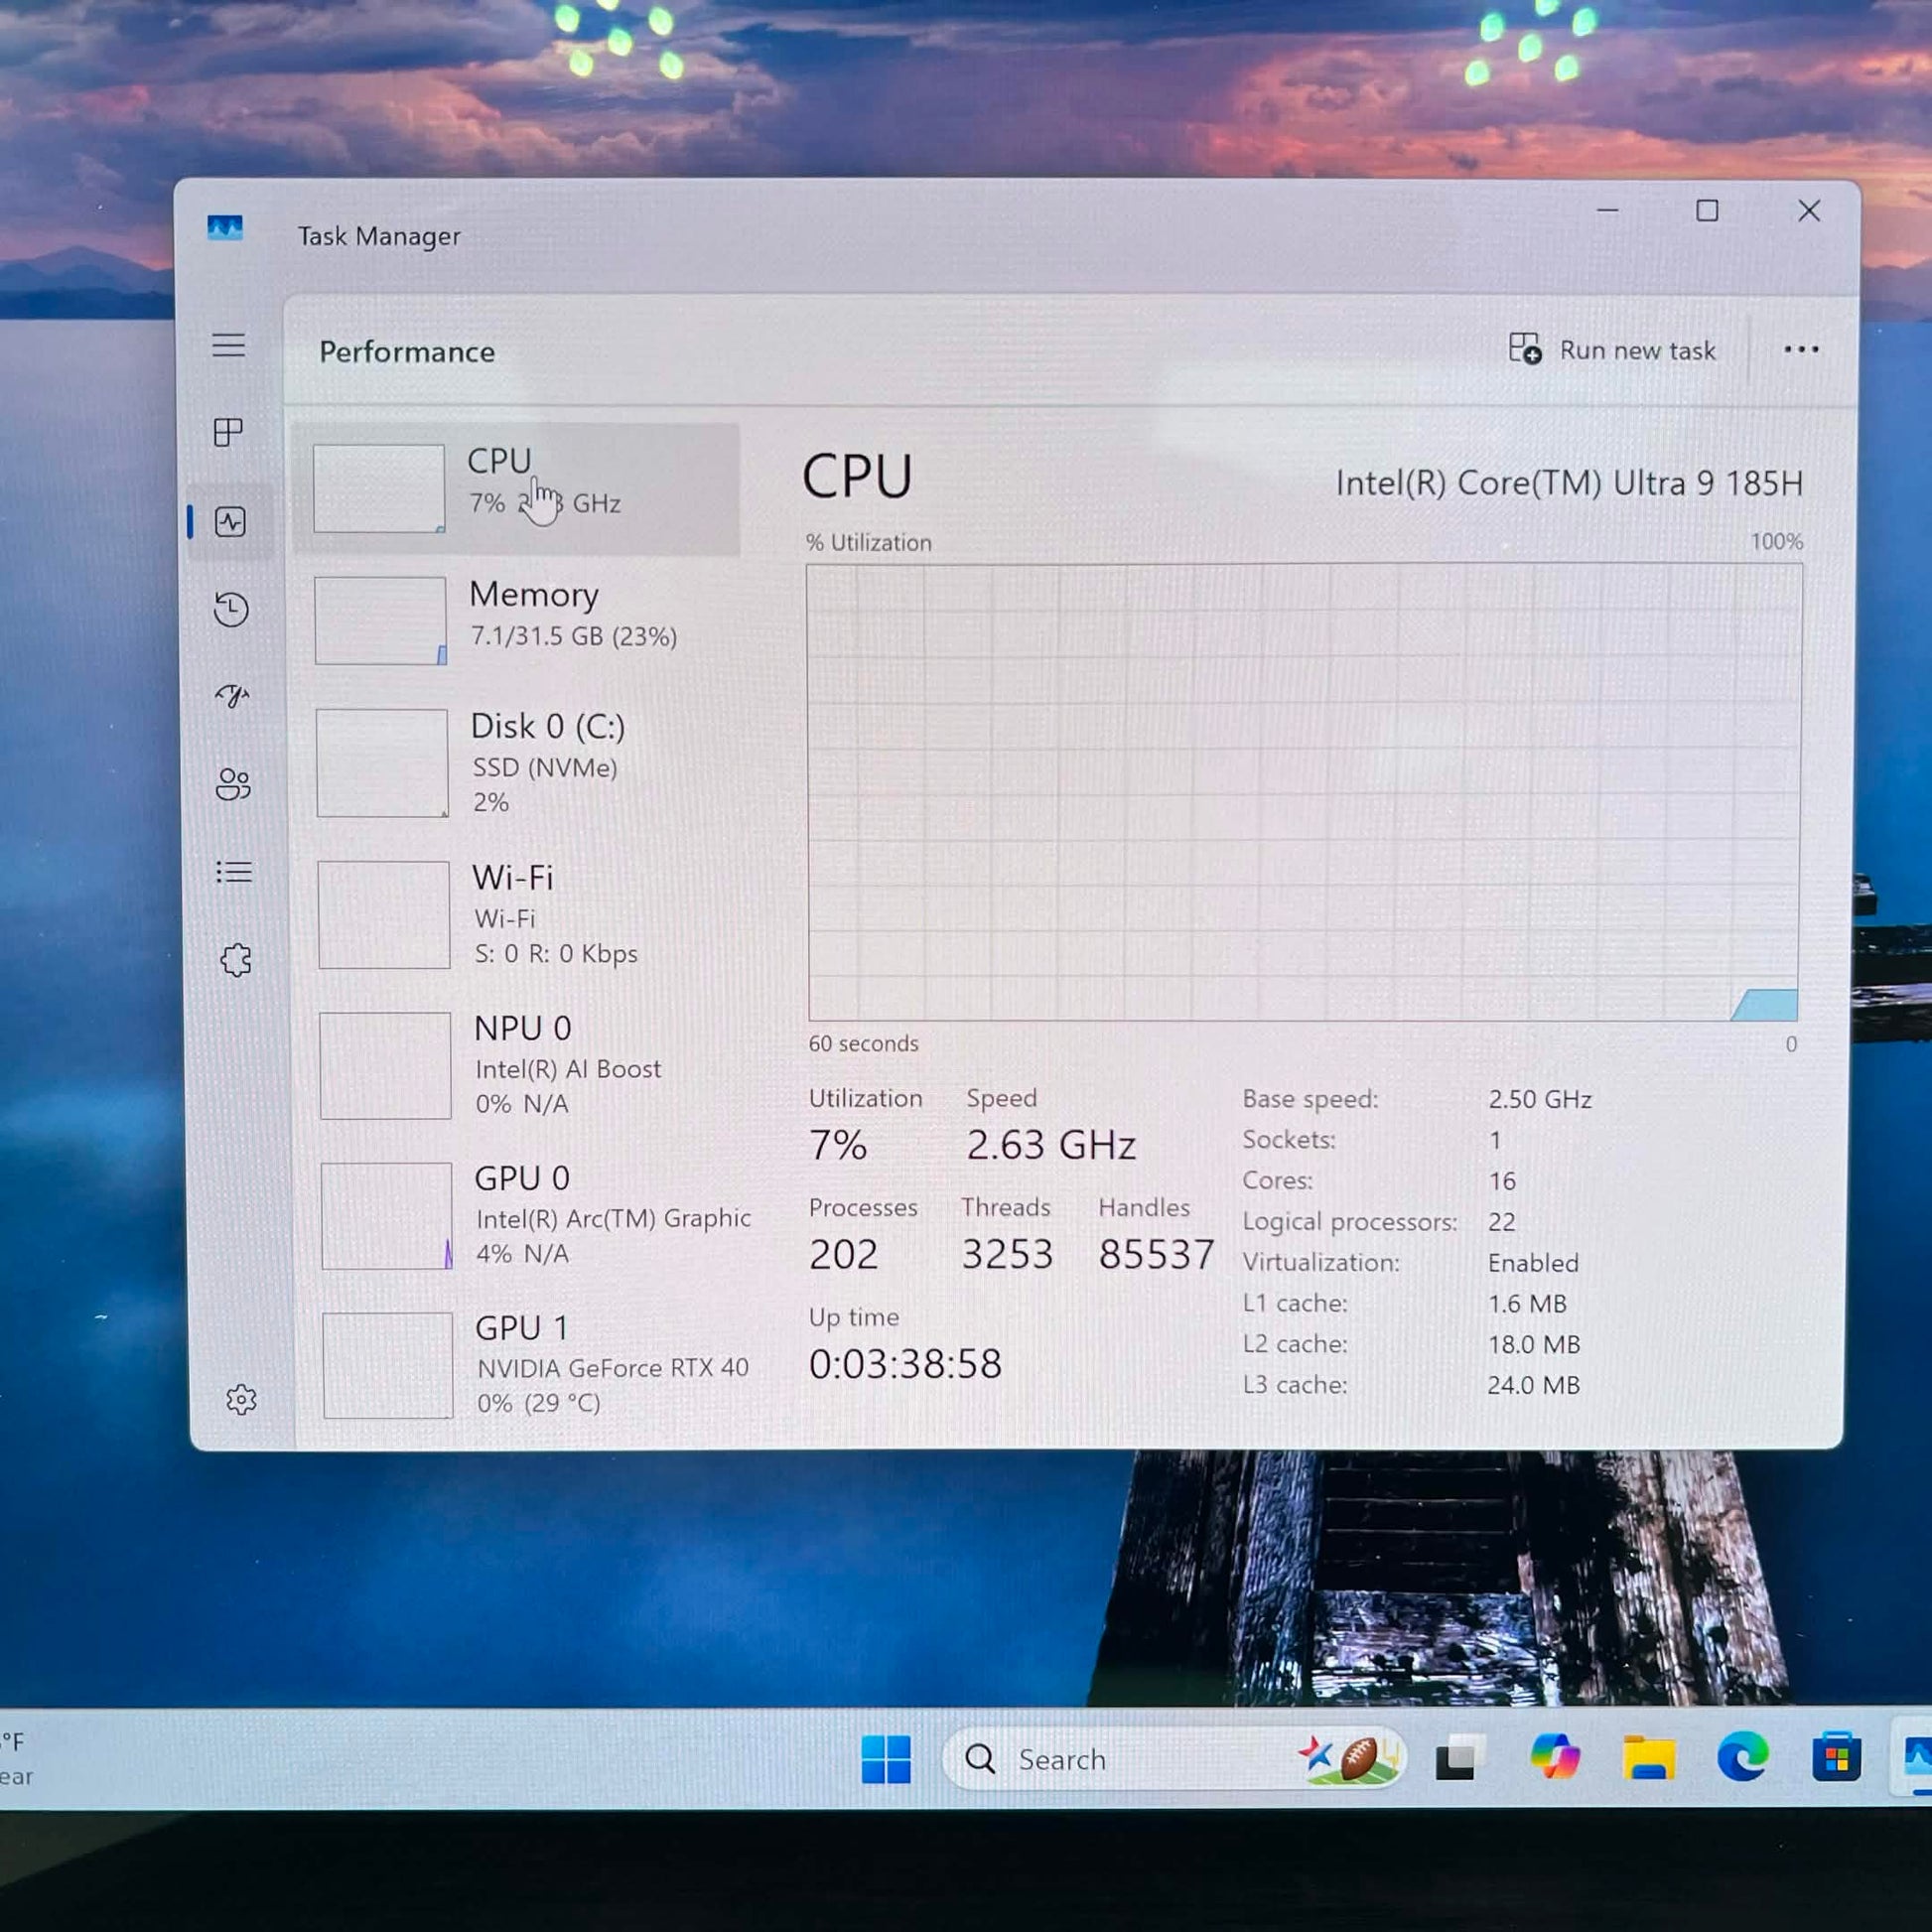
Task: Open the Windows Start menu
Action: [886, 1759]
